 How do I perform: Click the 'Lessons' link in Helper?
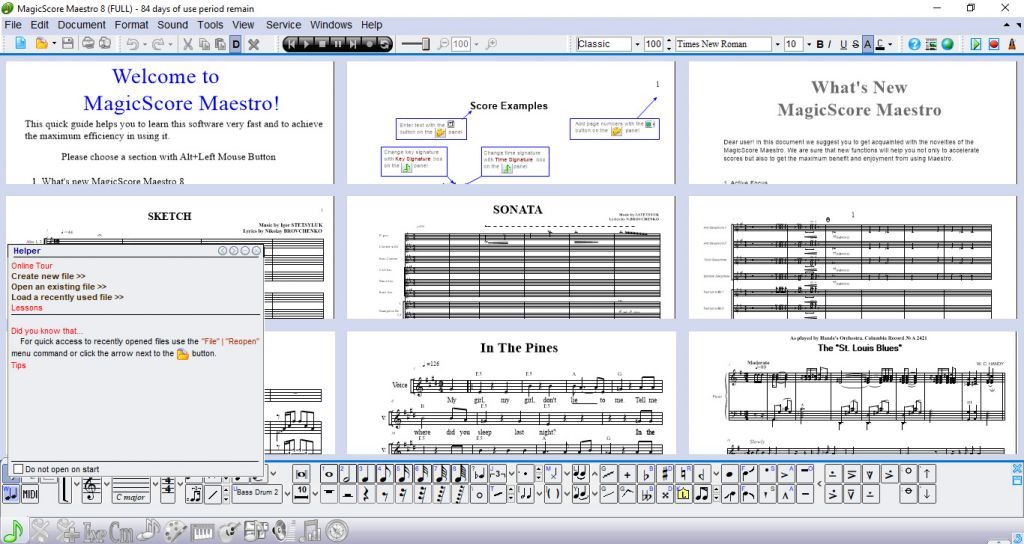(27, 308)
